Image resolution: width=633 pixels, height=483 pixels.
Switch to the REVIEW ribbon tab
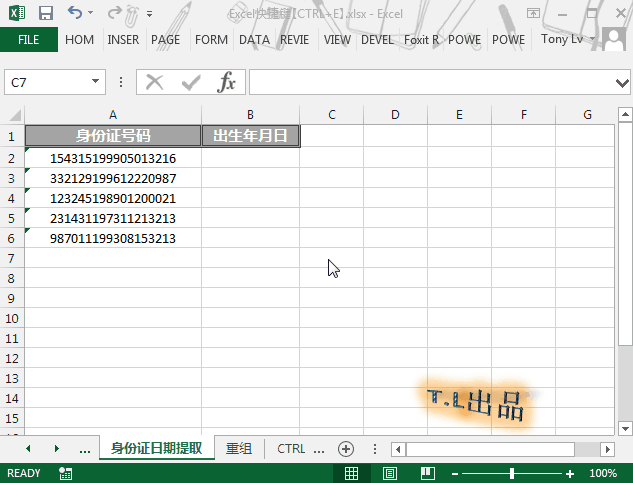(x=295, y=40)
